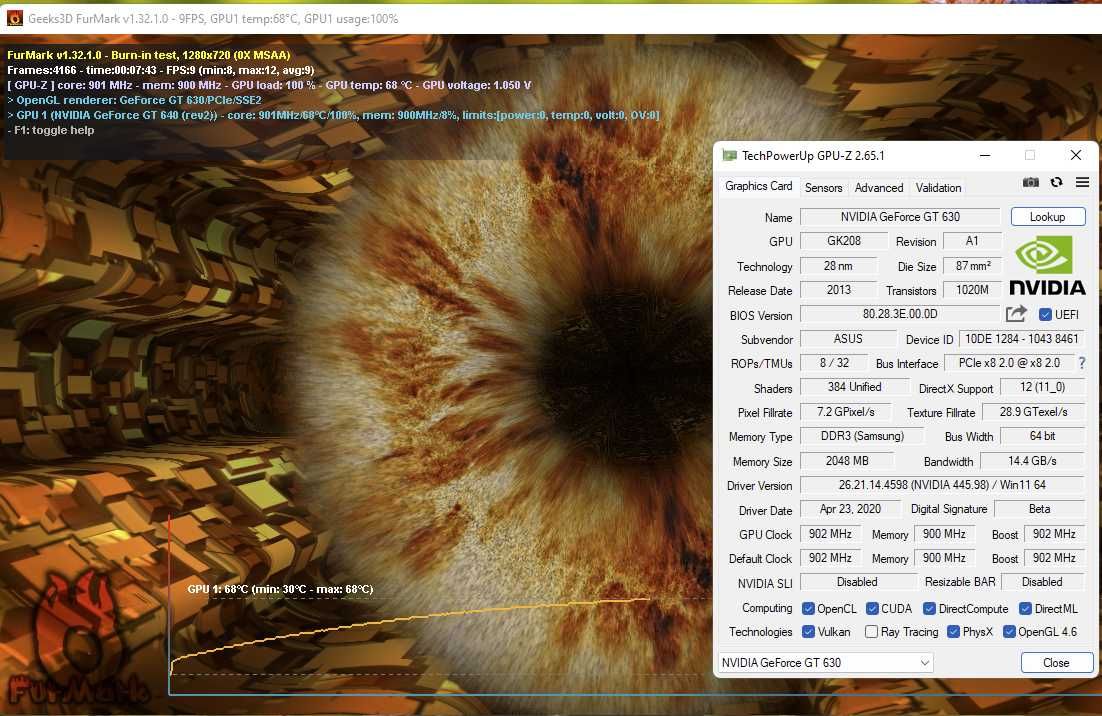Screen dimensions: 1102x716
Task: Open the NVIDIA GeForce GT 630 GPU dropdown
Action: [x=825, y=663]
